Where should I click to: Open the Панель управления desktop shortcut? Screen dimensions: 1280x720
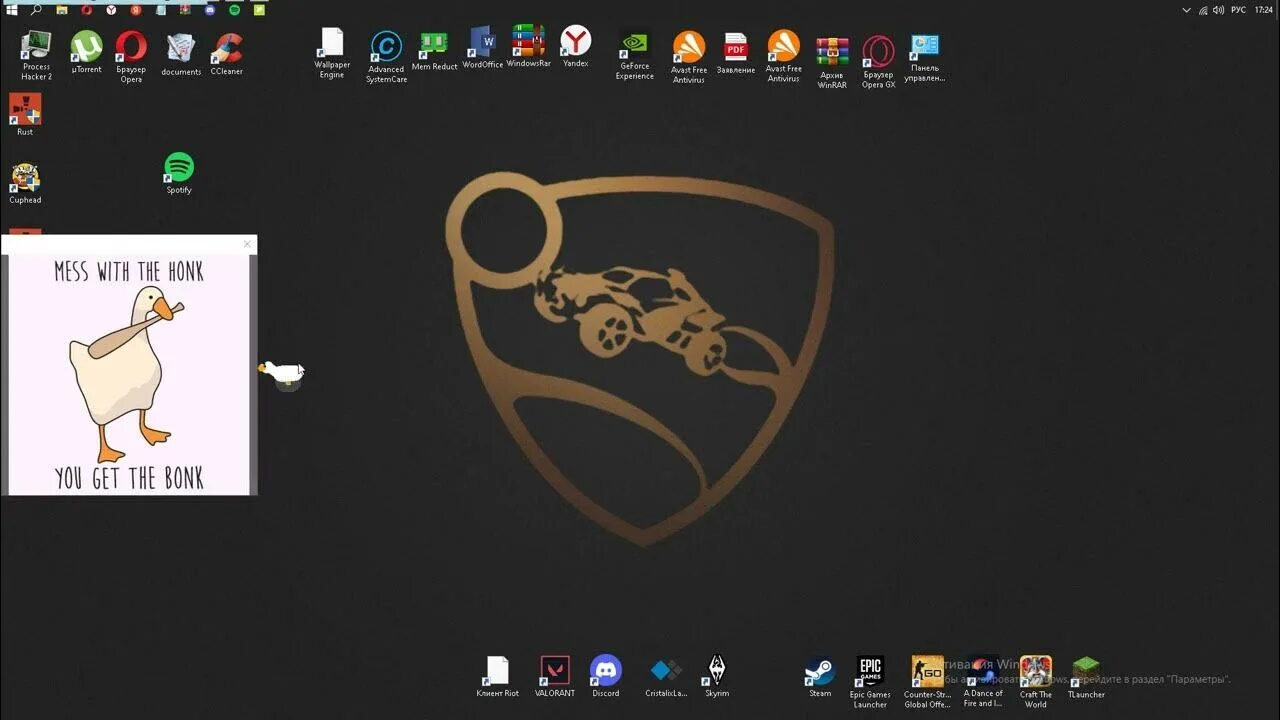(x=924, y=58)
